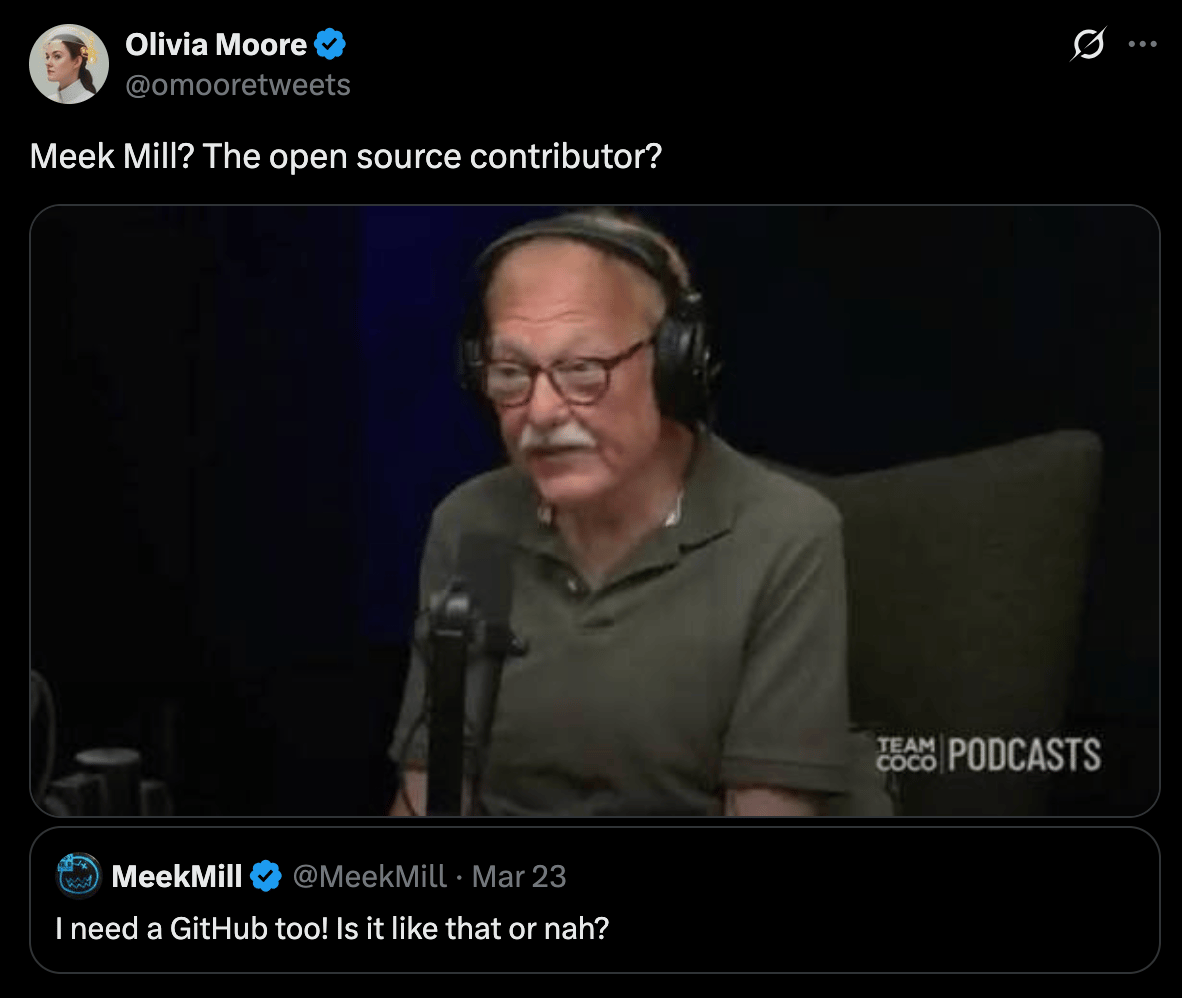
Task: Play the GIF of the man with headphones
Action: pos(594,510)
